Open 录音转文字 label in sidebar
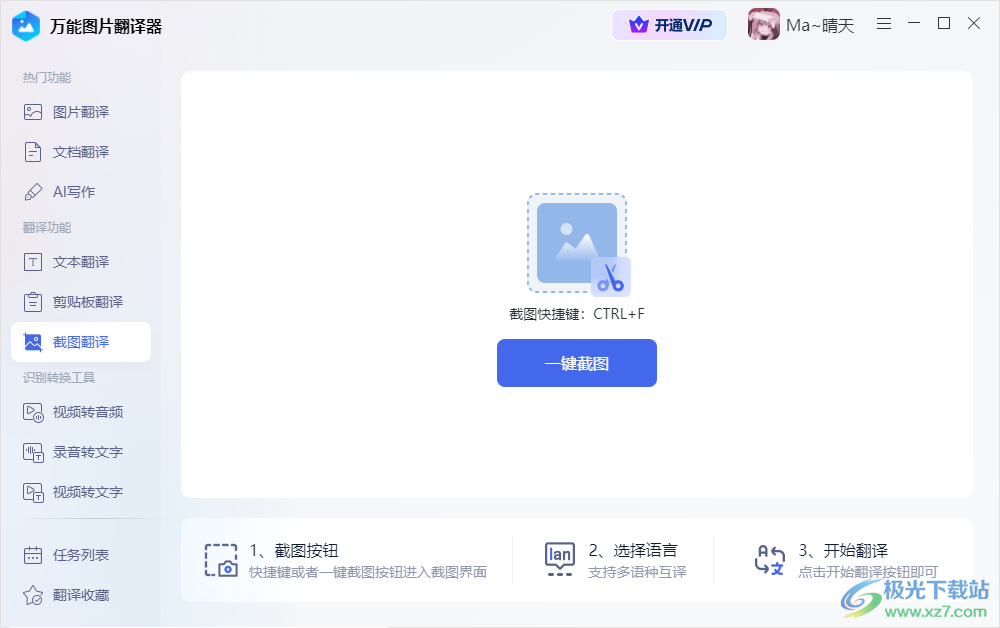This screenshot has width=1000, height=628. coord(88,453)
